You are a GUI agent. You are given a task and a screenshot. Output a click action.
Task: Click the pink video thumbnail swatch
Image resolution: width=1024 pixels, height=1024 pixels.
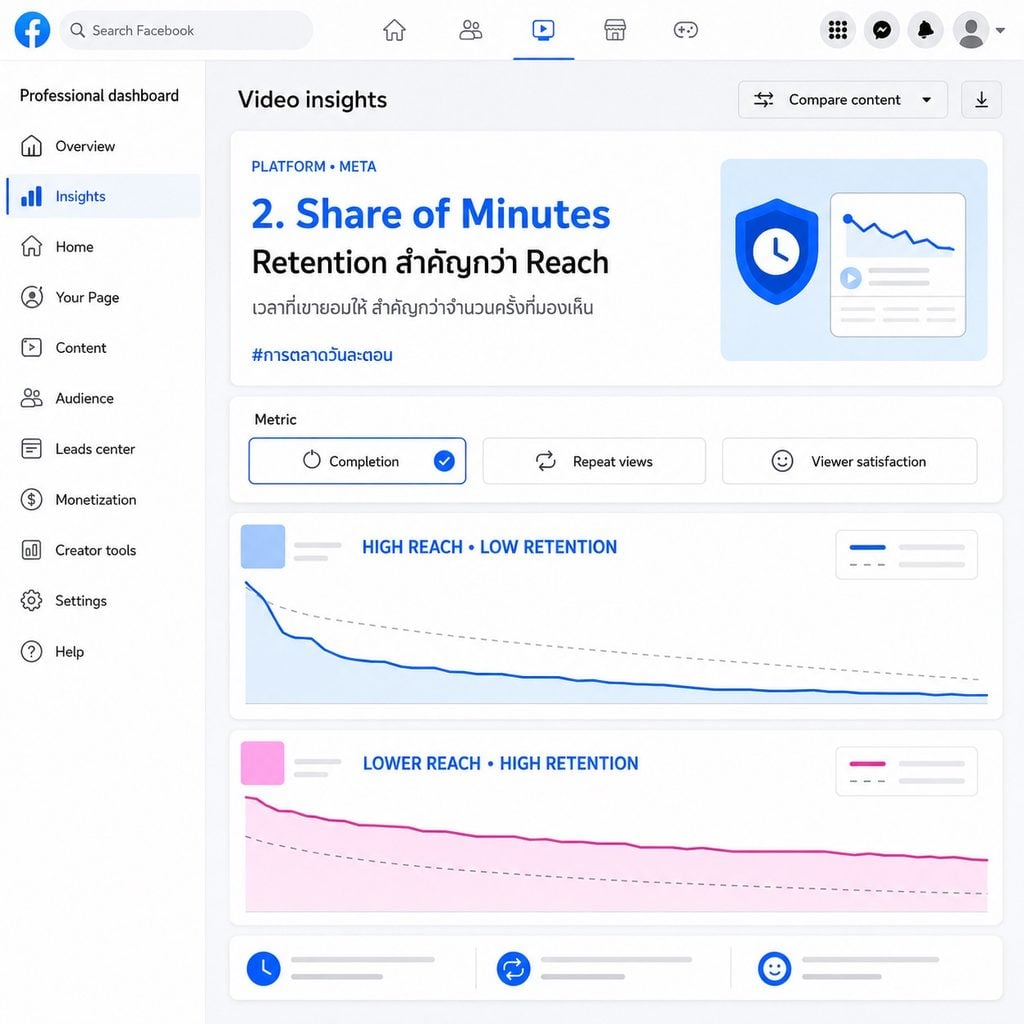point(263,763)
